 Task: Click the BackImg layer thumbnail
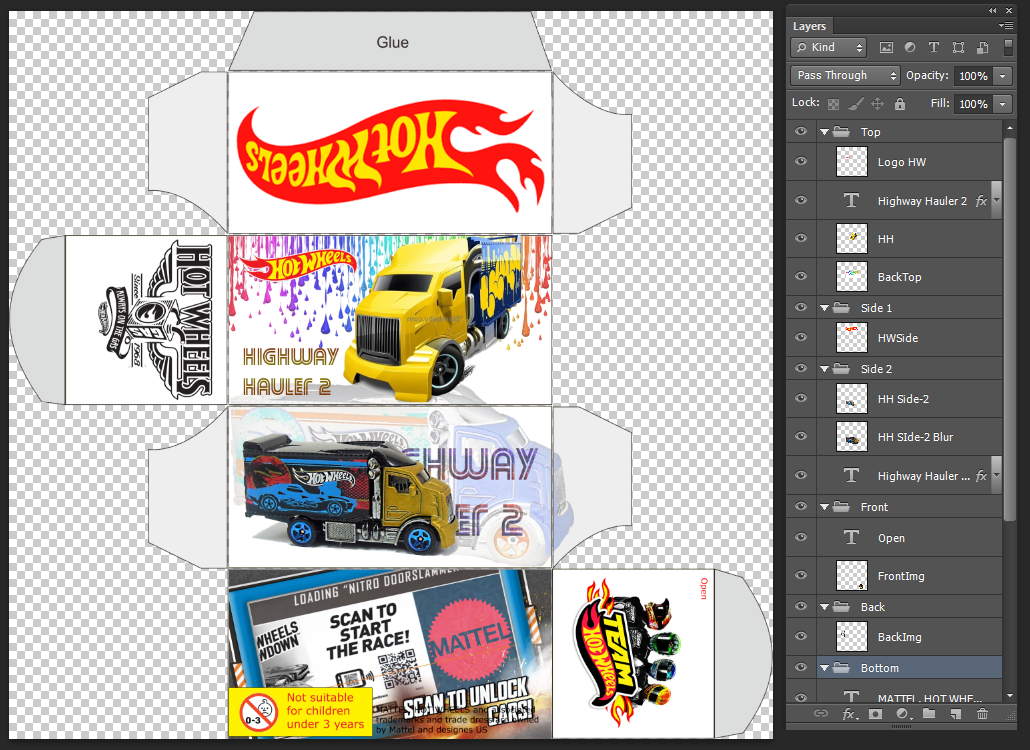pyautogui.click(x=851, y=636)
